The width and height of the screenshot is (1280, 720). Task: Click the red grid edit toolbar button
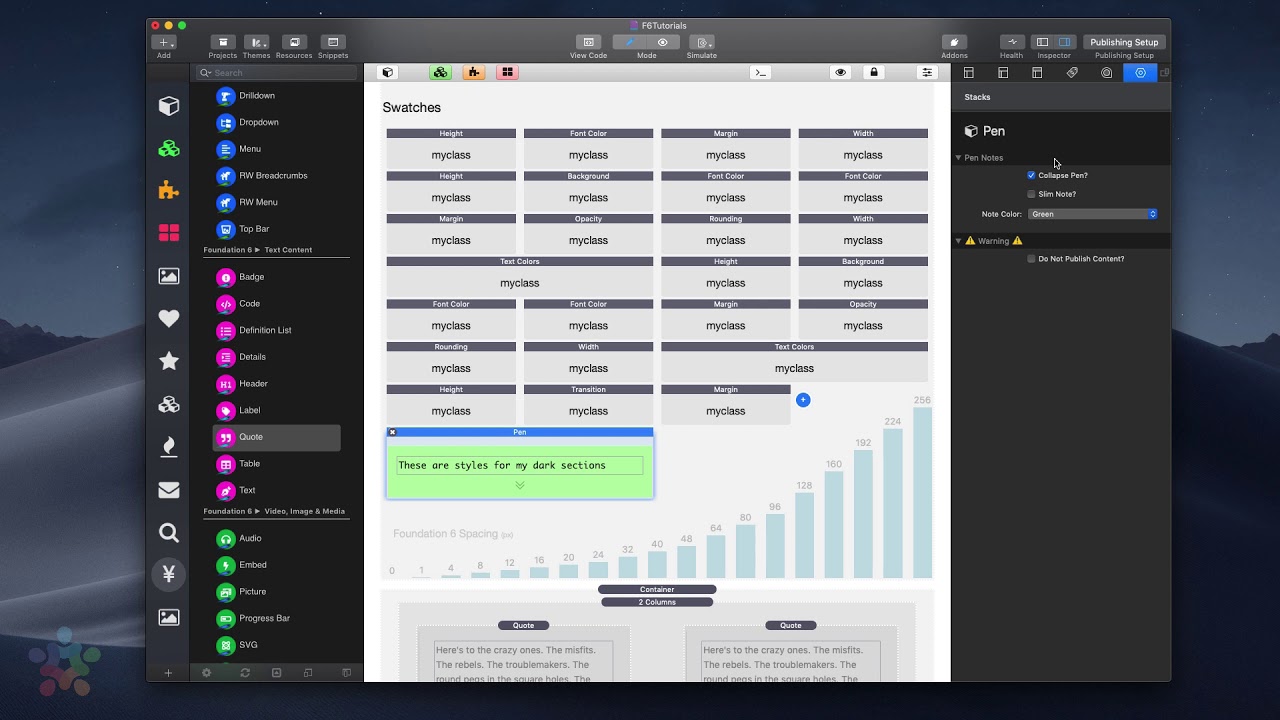click(507, 72)
